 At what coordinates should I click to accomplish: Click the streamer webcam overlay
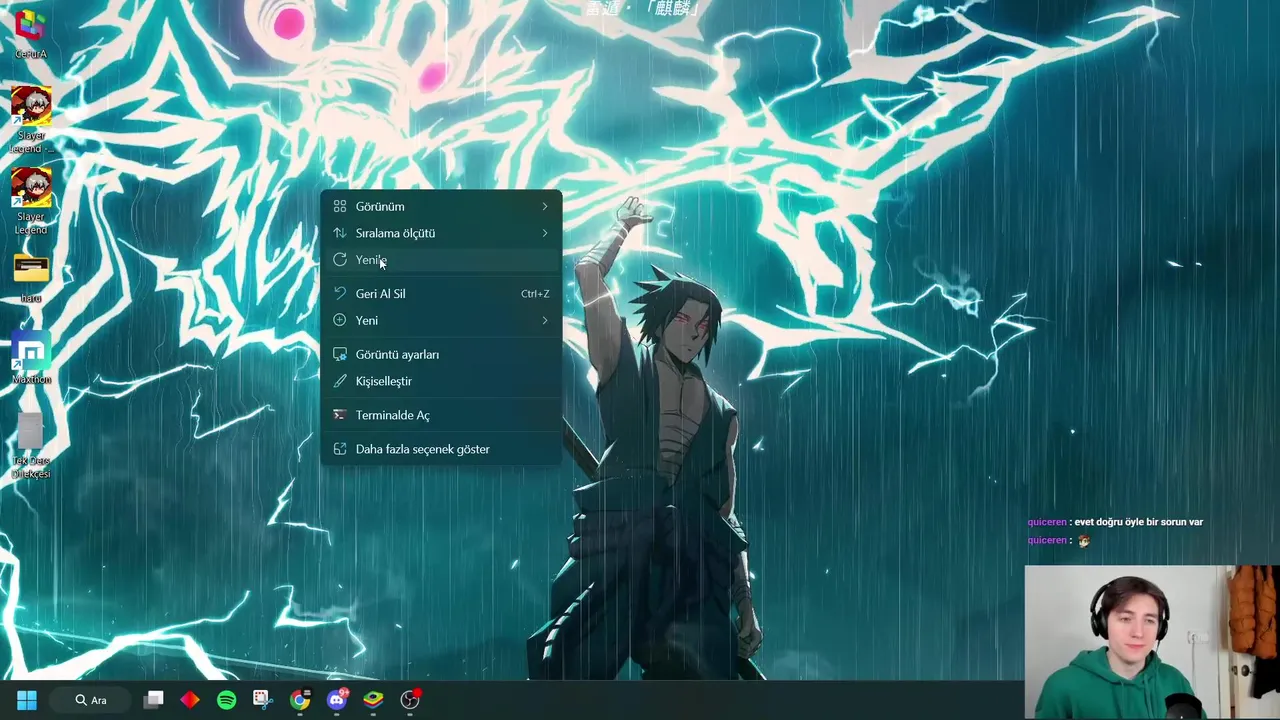(1152, 642)
